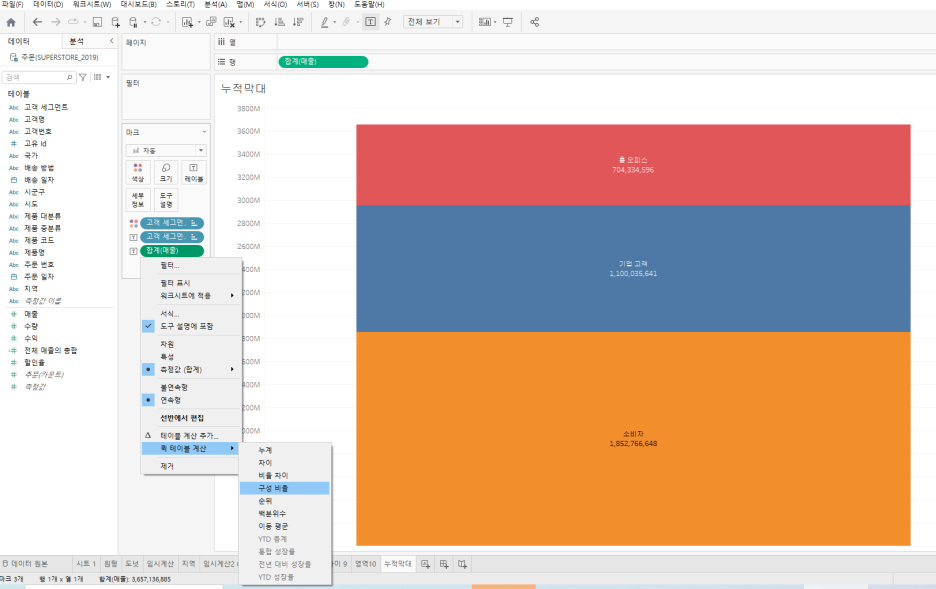The width and height of the screenshot is (936, 589).
Task: Open the clear sheet dropdown arrow
Action: tap(241, 23)
